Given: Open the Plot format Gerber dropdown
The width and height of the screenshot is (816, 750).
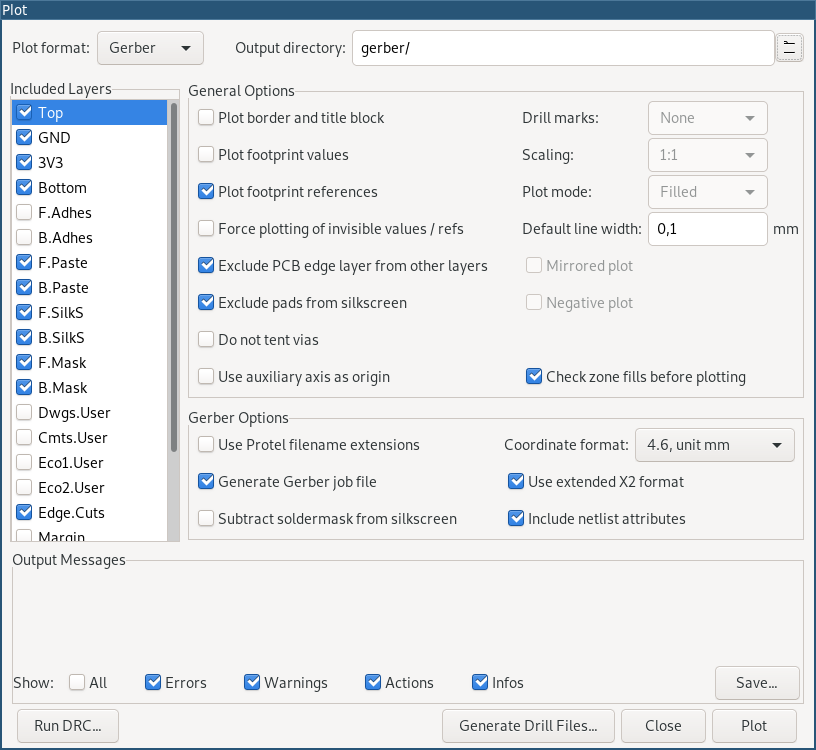Looking at the screenshot, I should (x=150, y=48).
